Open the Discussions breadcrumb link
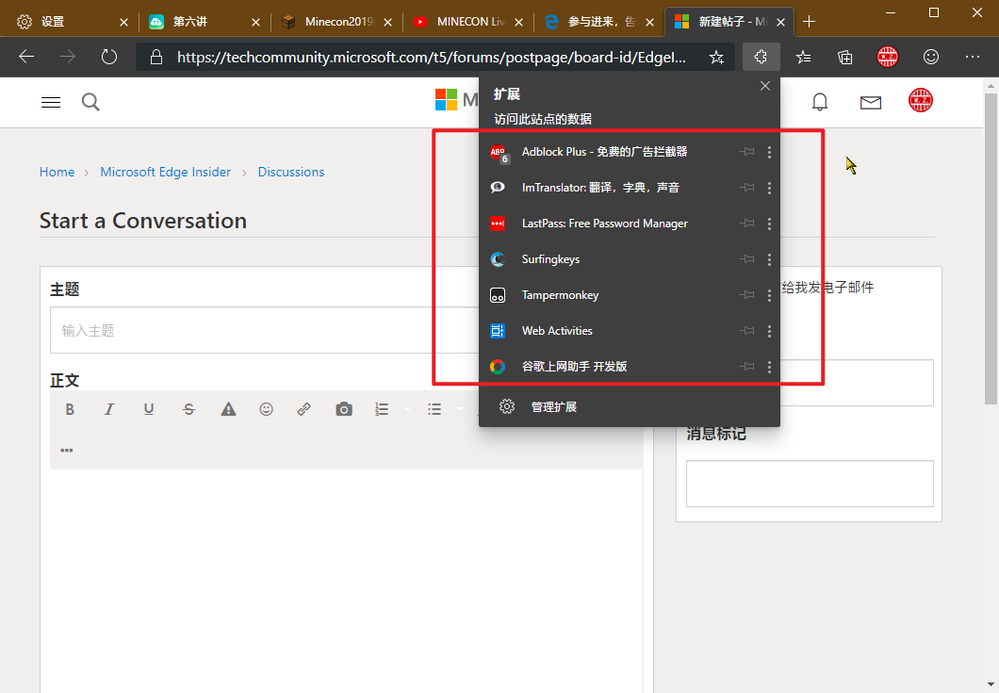999x693 pixels. tap(291, 172)
